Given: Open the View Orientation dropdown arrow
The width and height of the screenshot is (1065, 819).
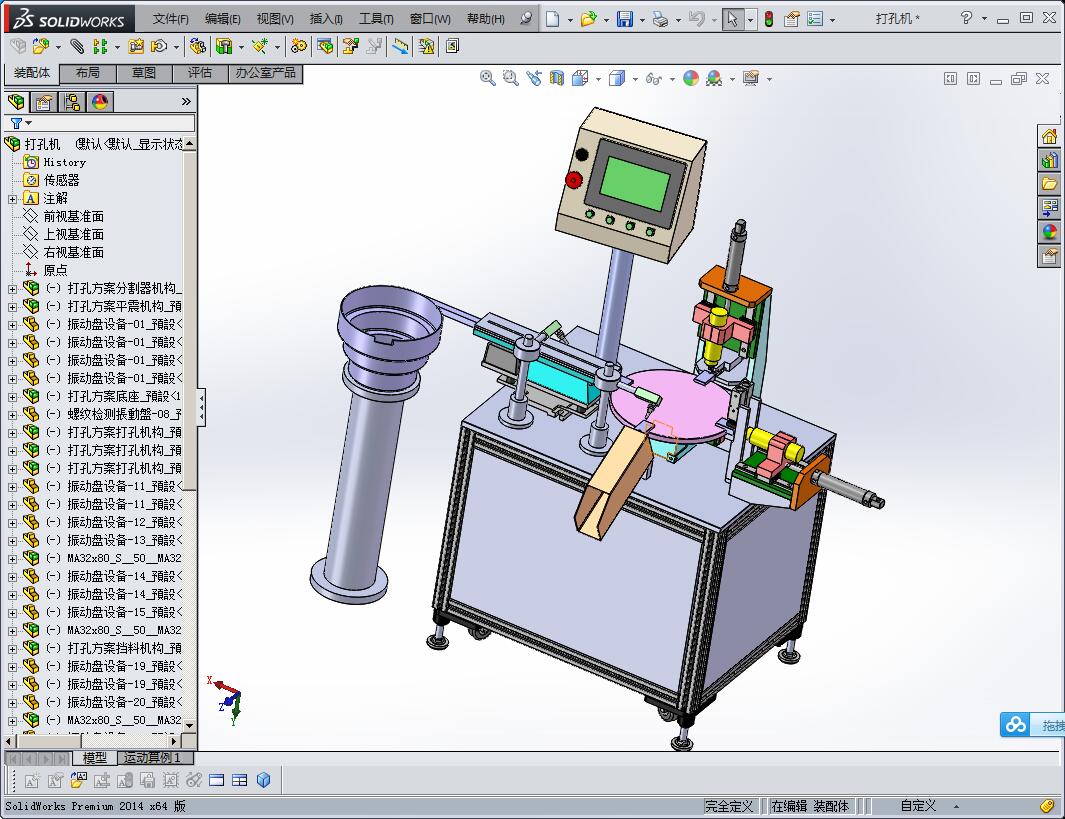Looking at the screenshot, I should click(598, 78).
